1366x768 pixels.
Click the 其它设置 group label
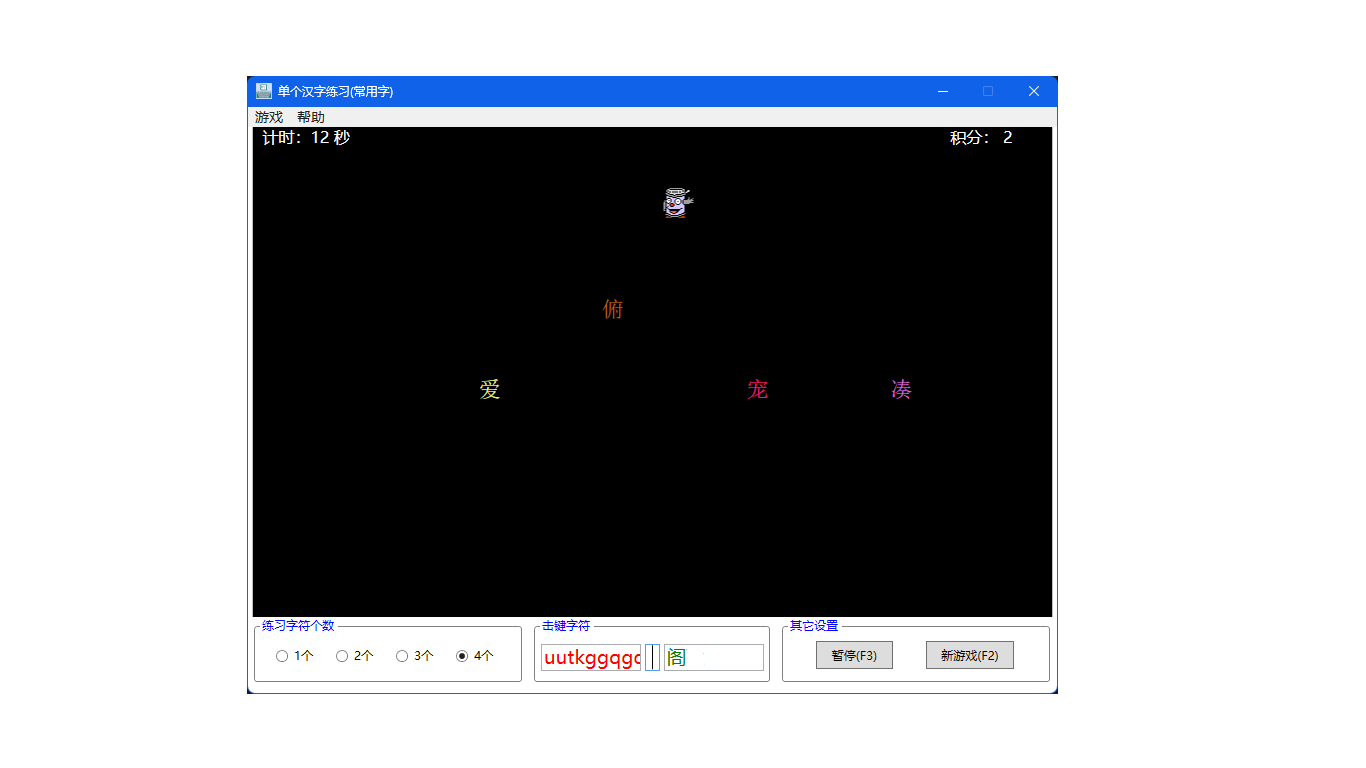(x=814, y=626)
